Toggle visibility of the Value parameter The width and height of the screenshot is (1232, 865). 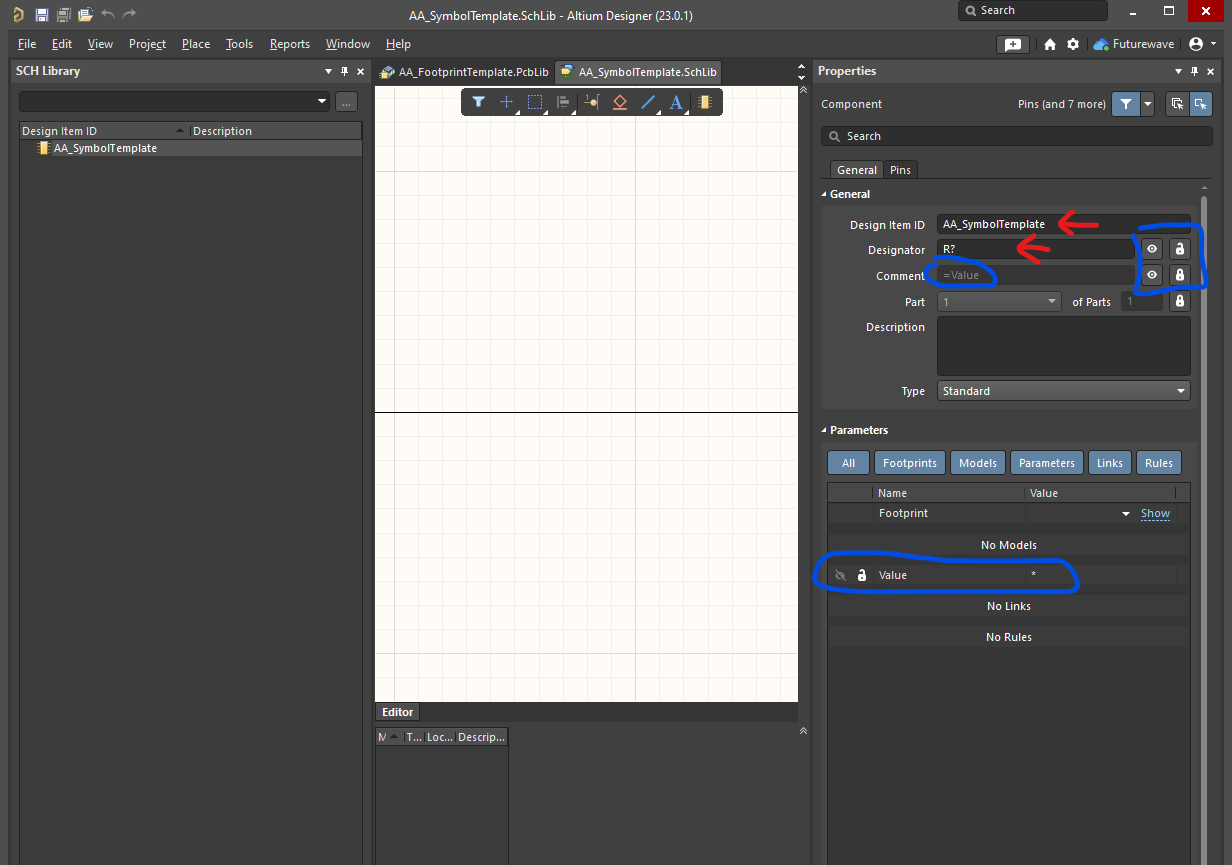tap(840, 575)
